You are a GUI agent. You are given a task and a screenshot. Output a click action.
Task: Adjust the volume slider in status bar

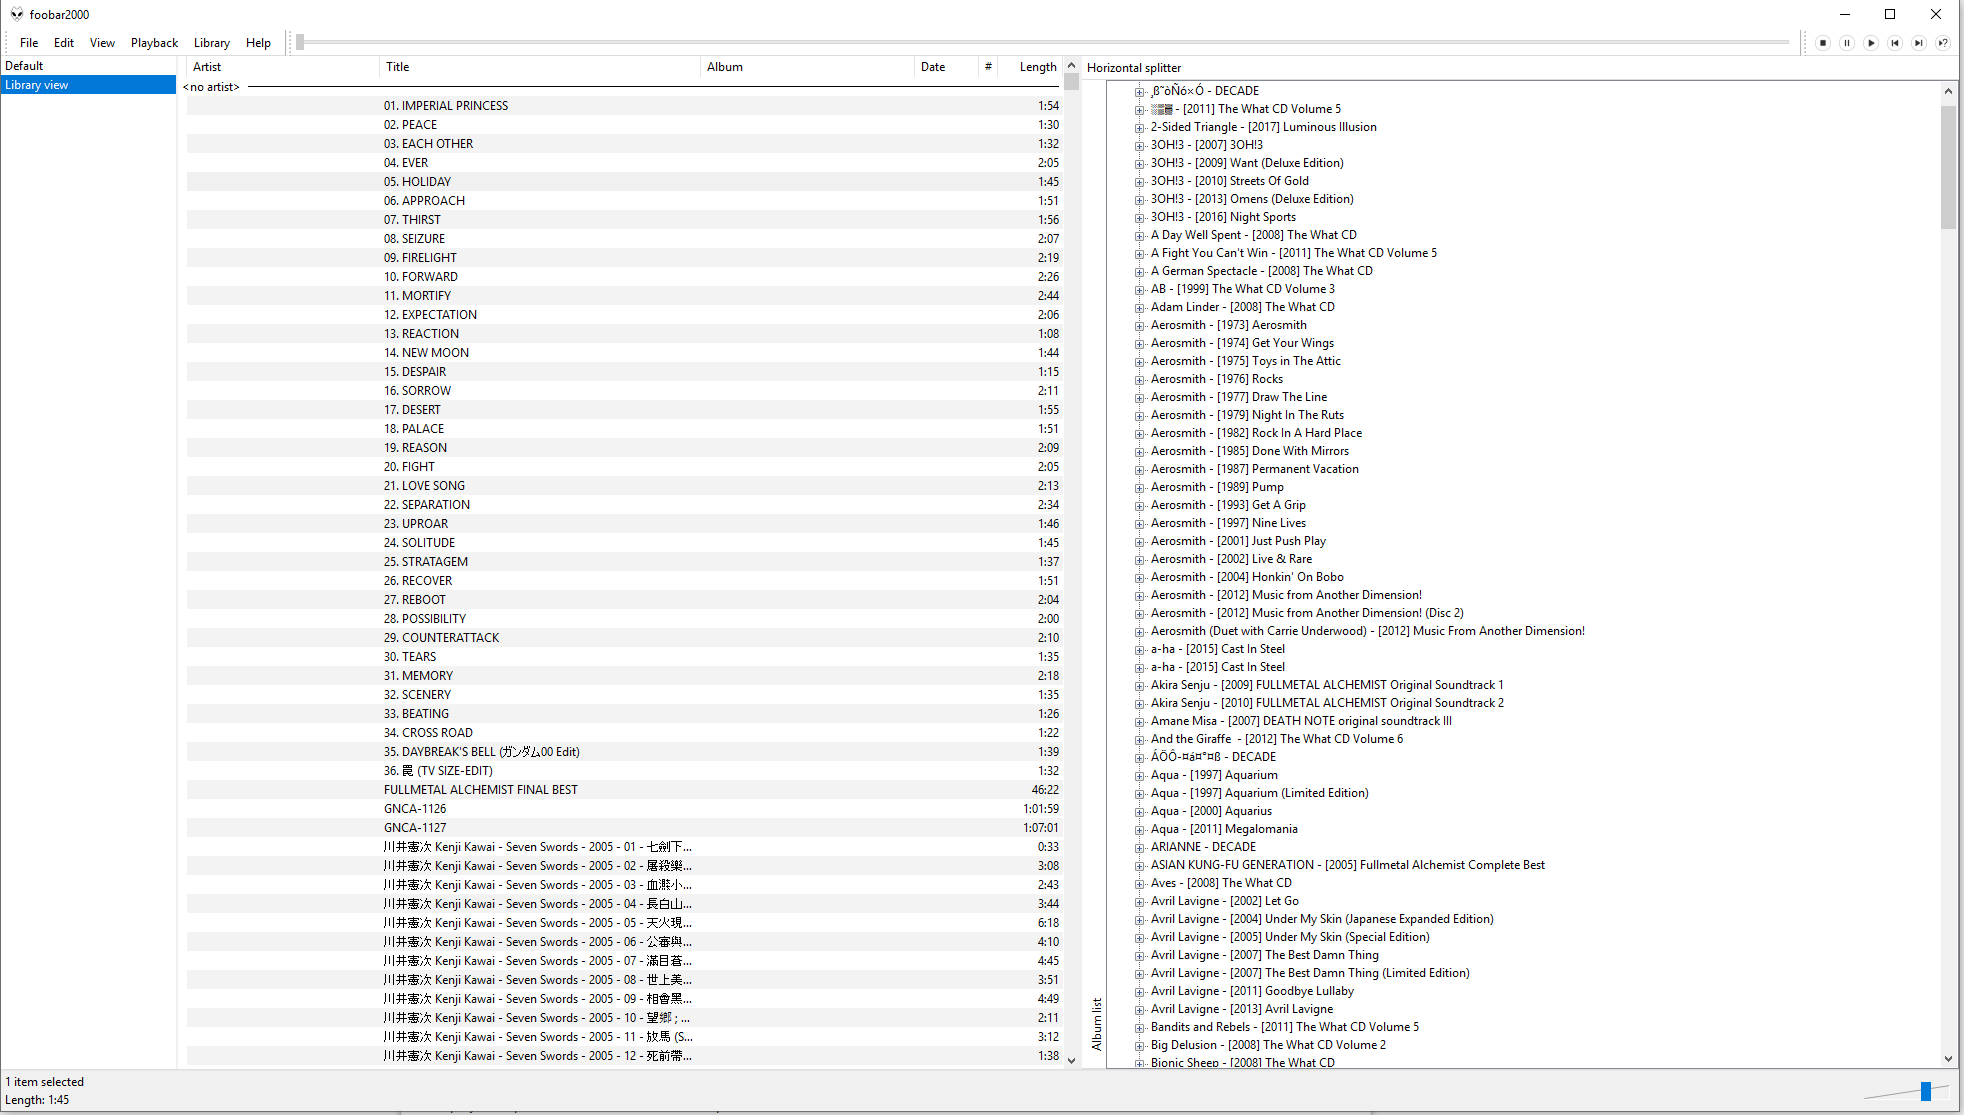pos(1906,1091)
